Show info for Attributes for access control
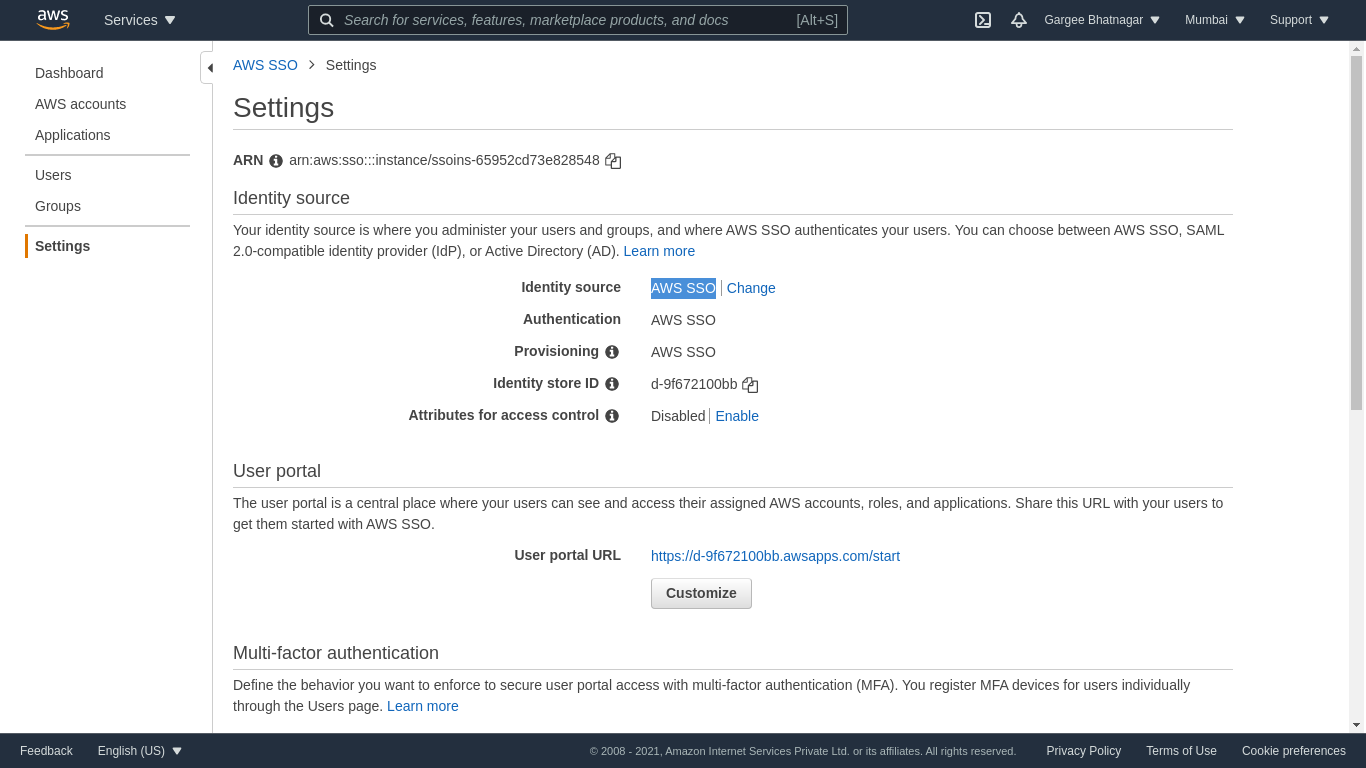1366x768 pixels. click(612, 416)
